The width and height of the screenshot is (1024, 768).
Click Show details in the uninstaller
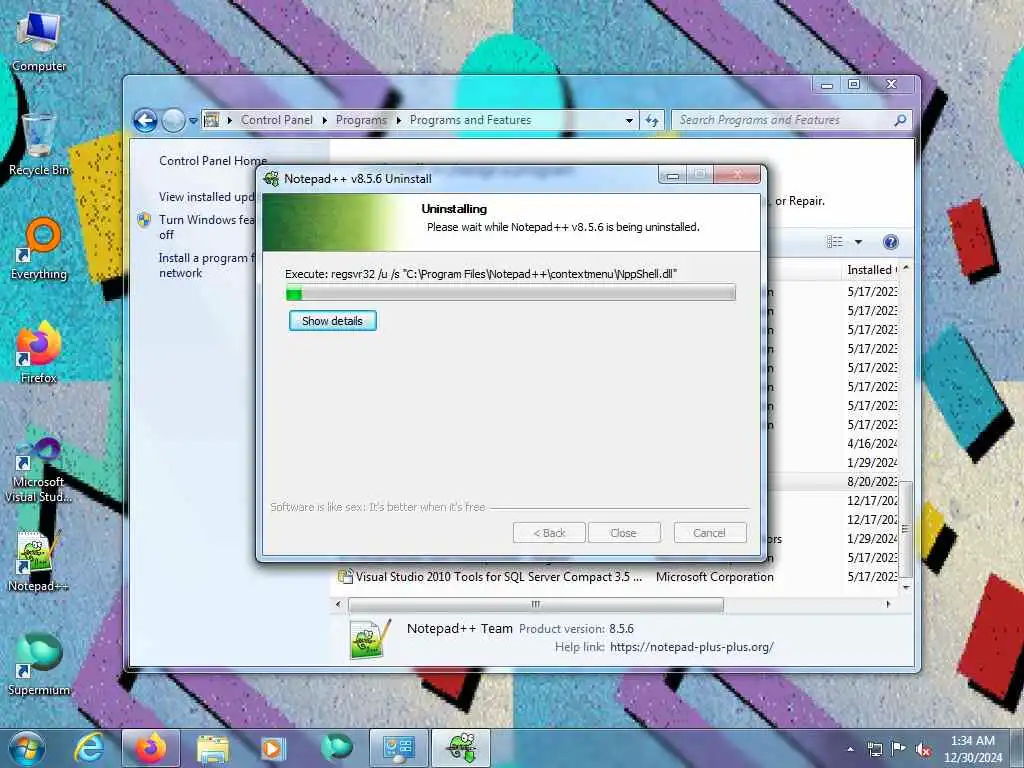pyautogui.click(x=332, y=321)
